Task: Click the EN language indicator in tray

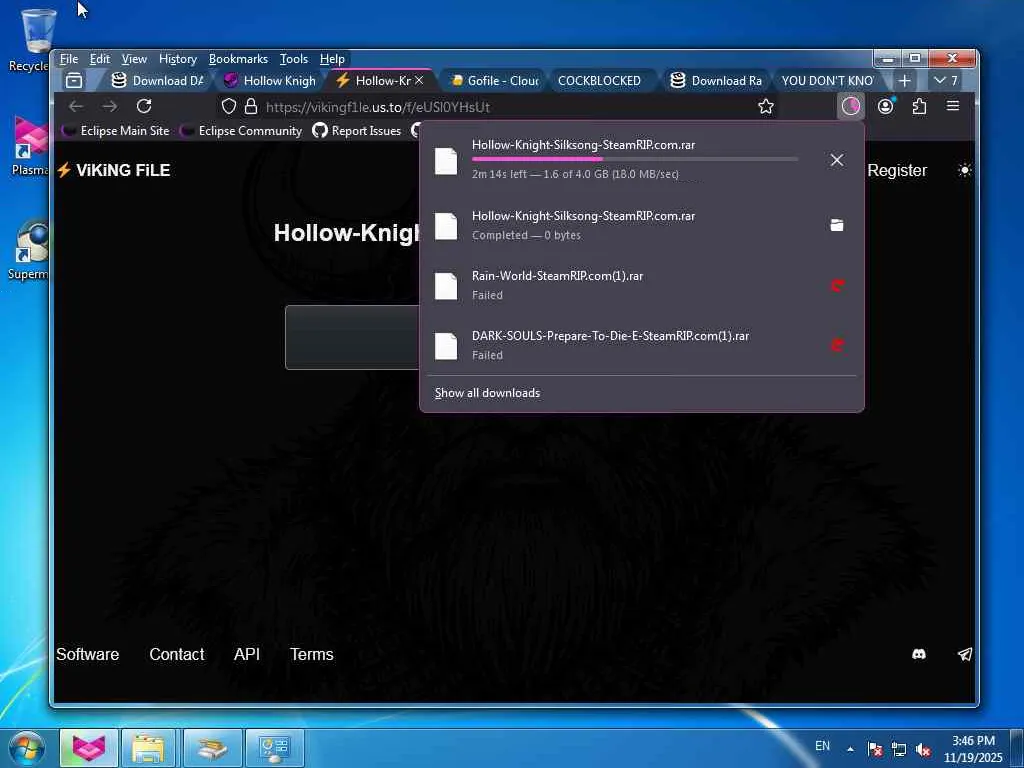Action: (822, 746)
